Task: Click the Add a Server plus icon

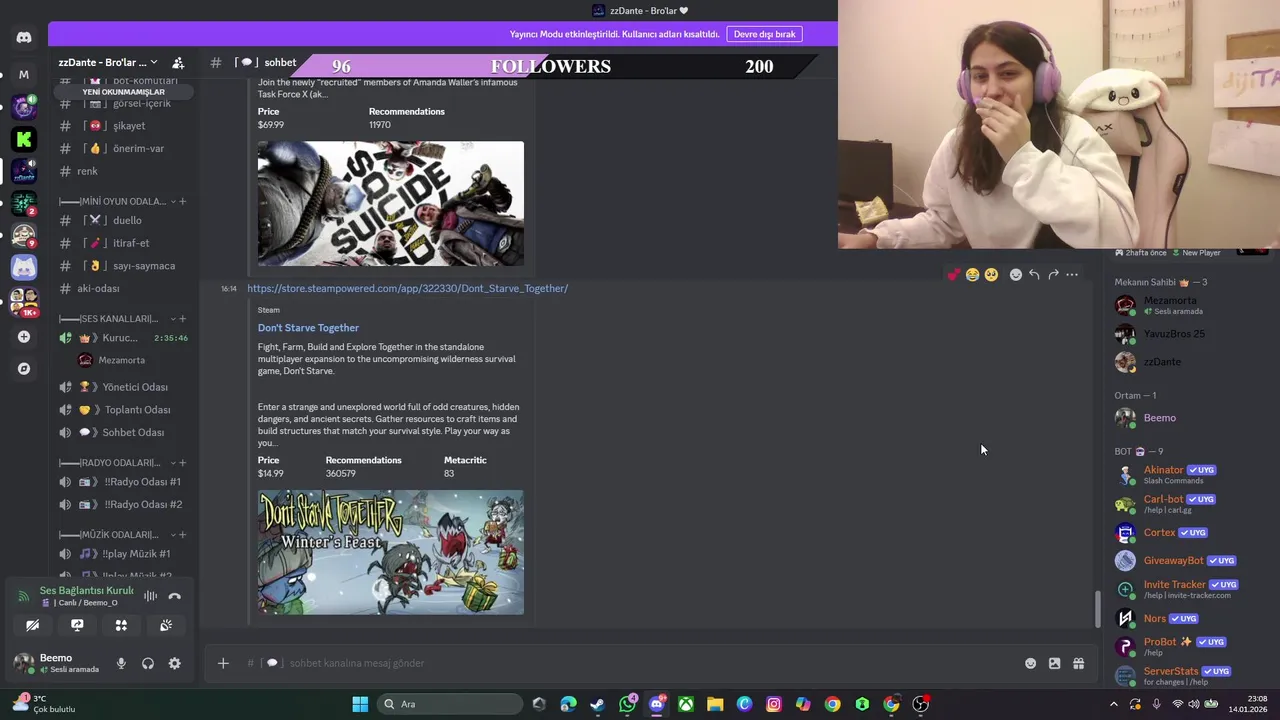Action: (x=24, y=337)
